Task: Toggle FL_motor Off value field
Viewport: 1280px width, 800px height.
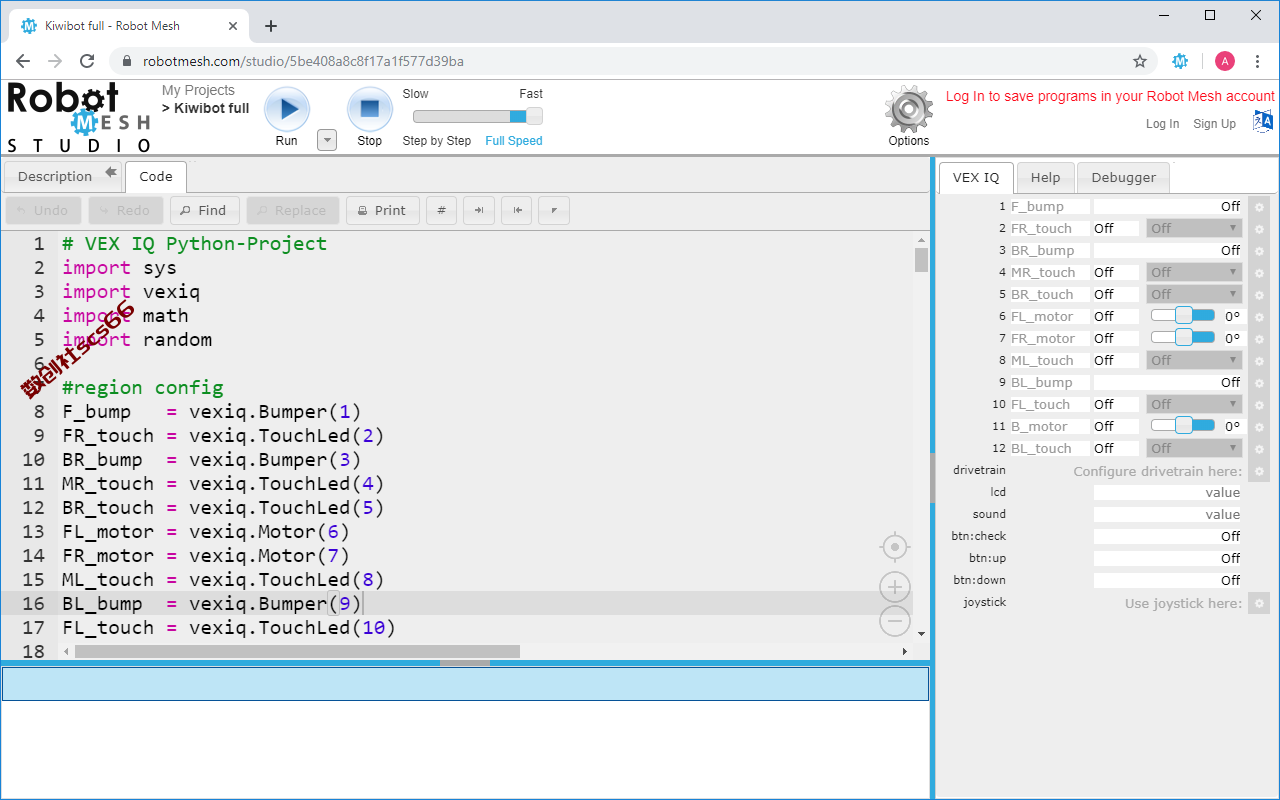Action: click(1116, 317)
